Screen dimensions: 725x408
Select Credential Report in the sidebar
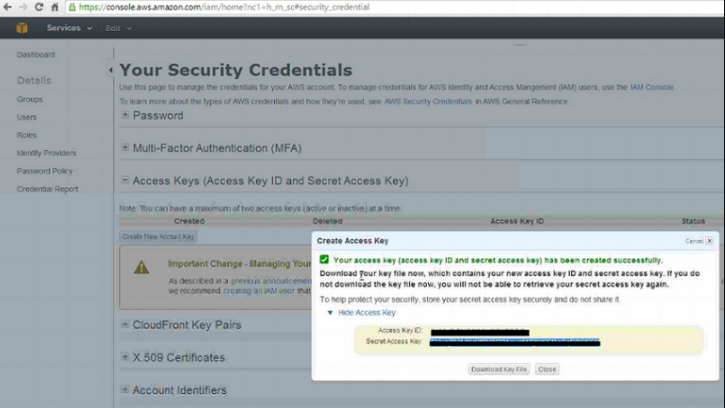(x=47, y=189)
